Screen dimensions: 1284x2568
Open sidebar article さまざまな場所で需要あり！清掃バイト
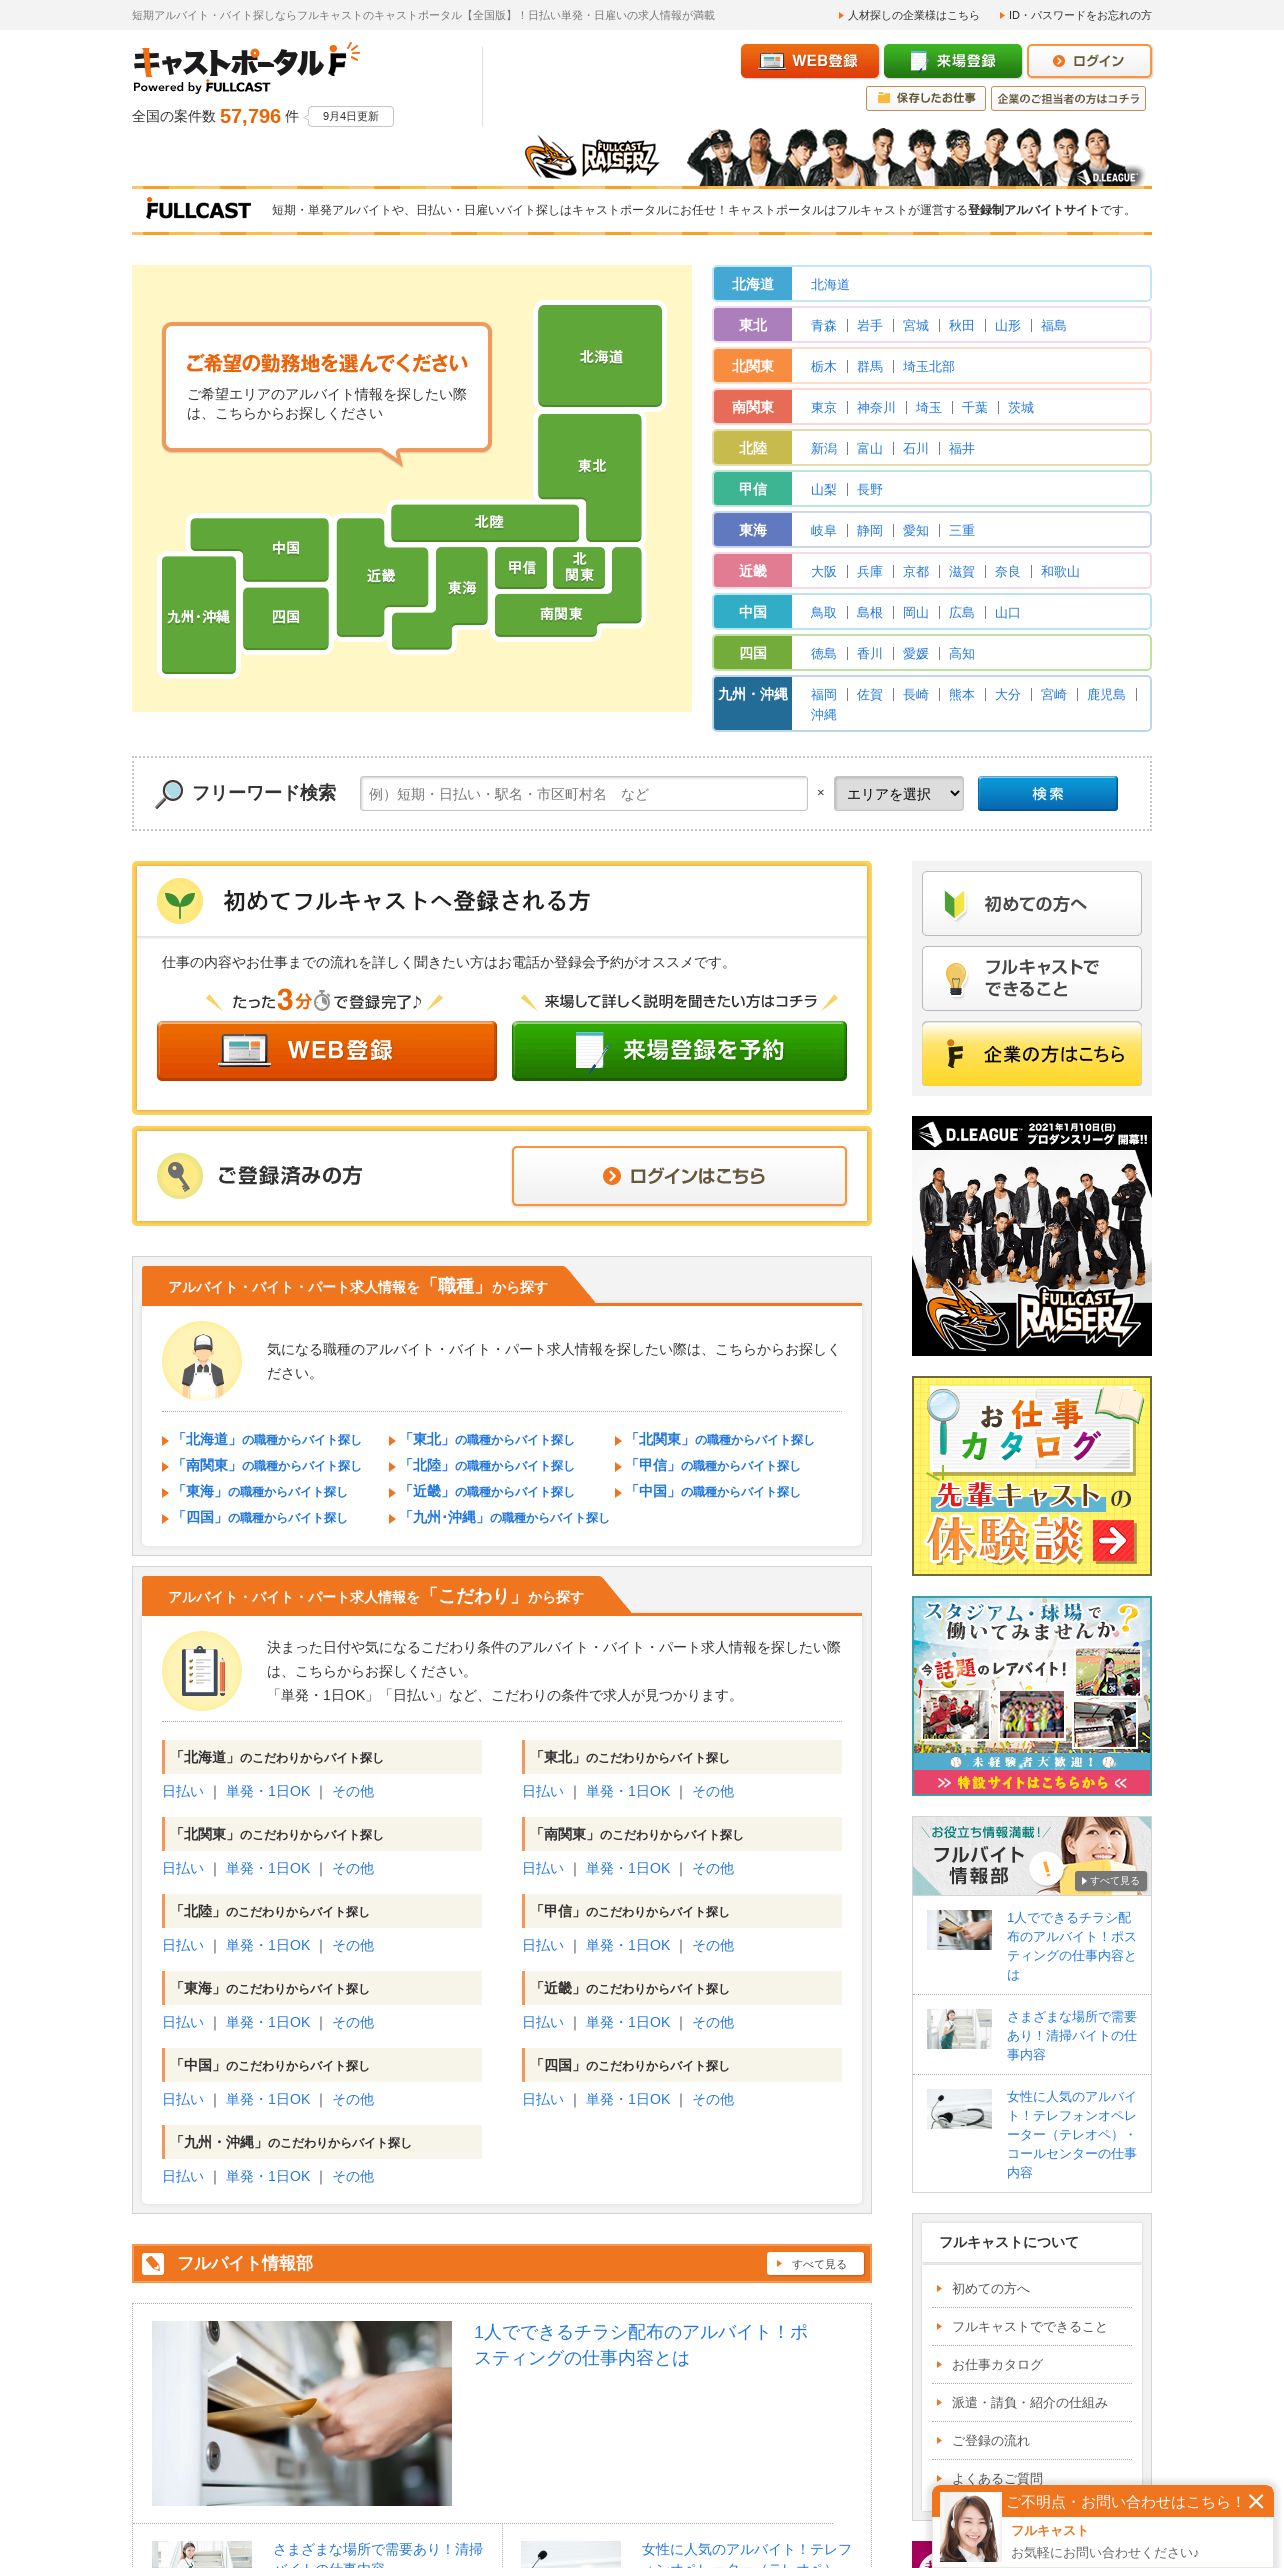click(x=1071, y=2036)
